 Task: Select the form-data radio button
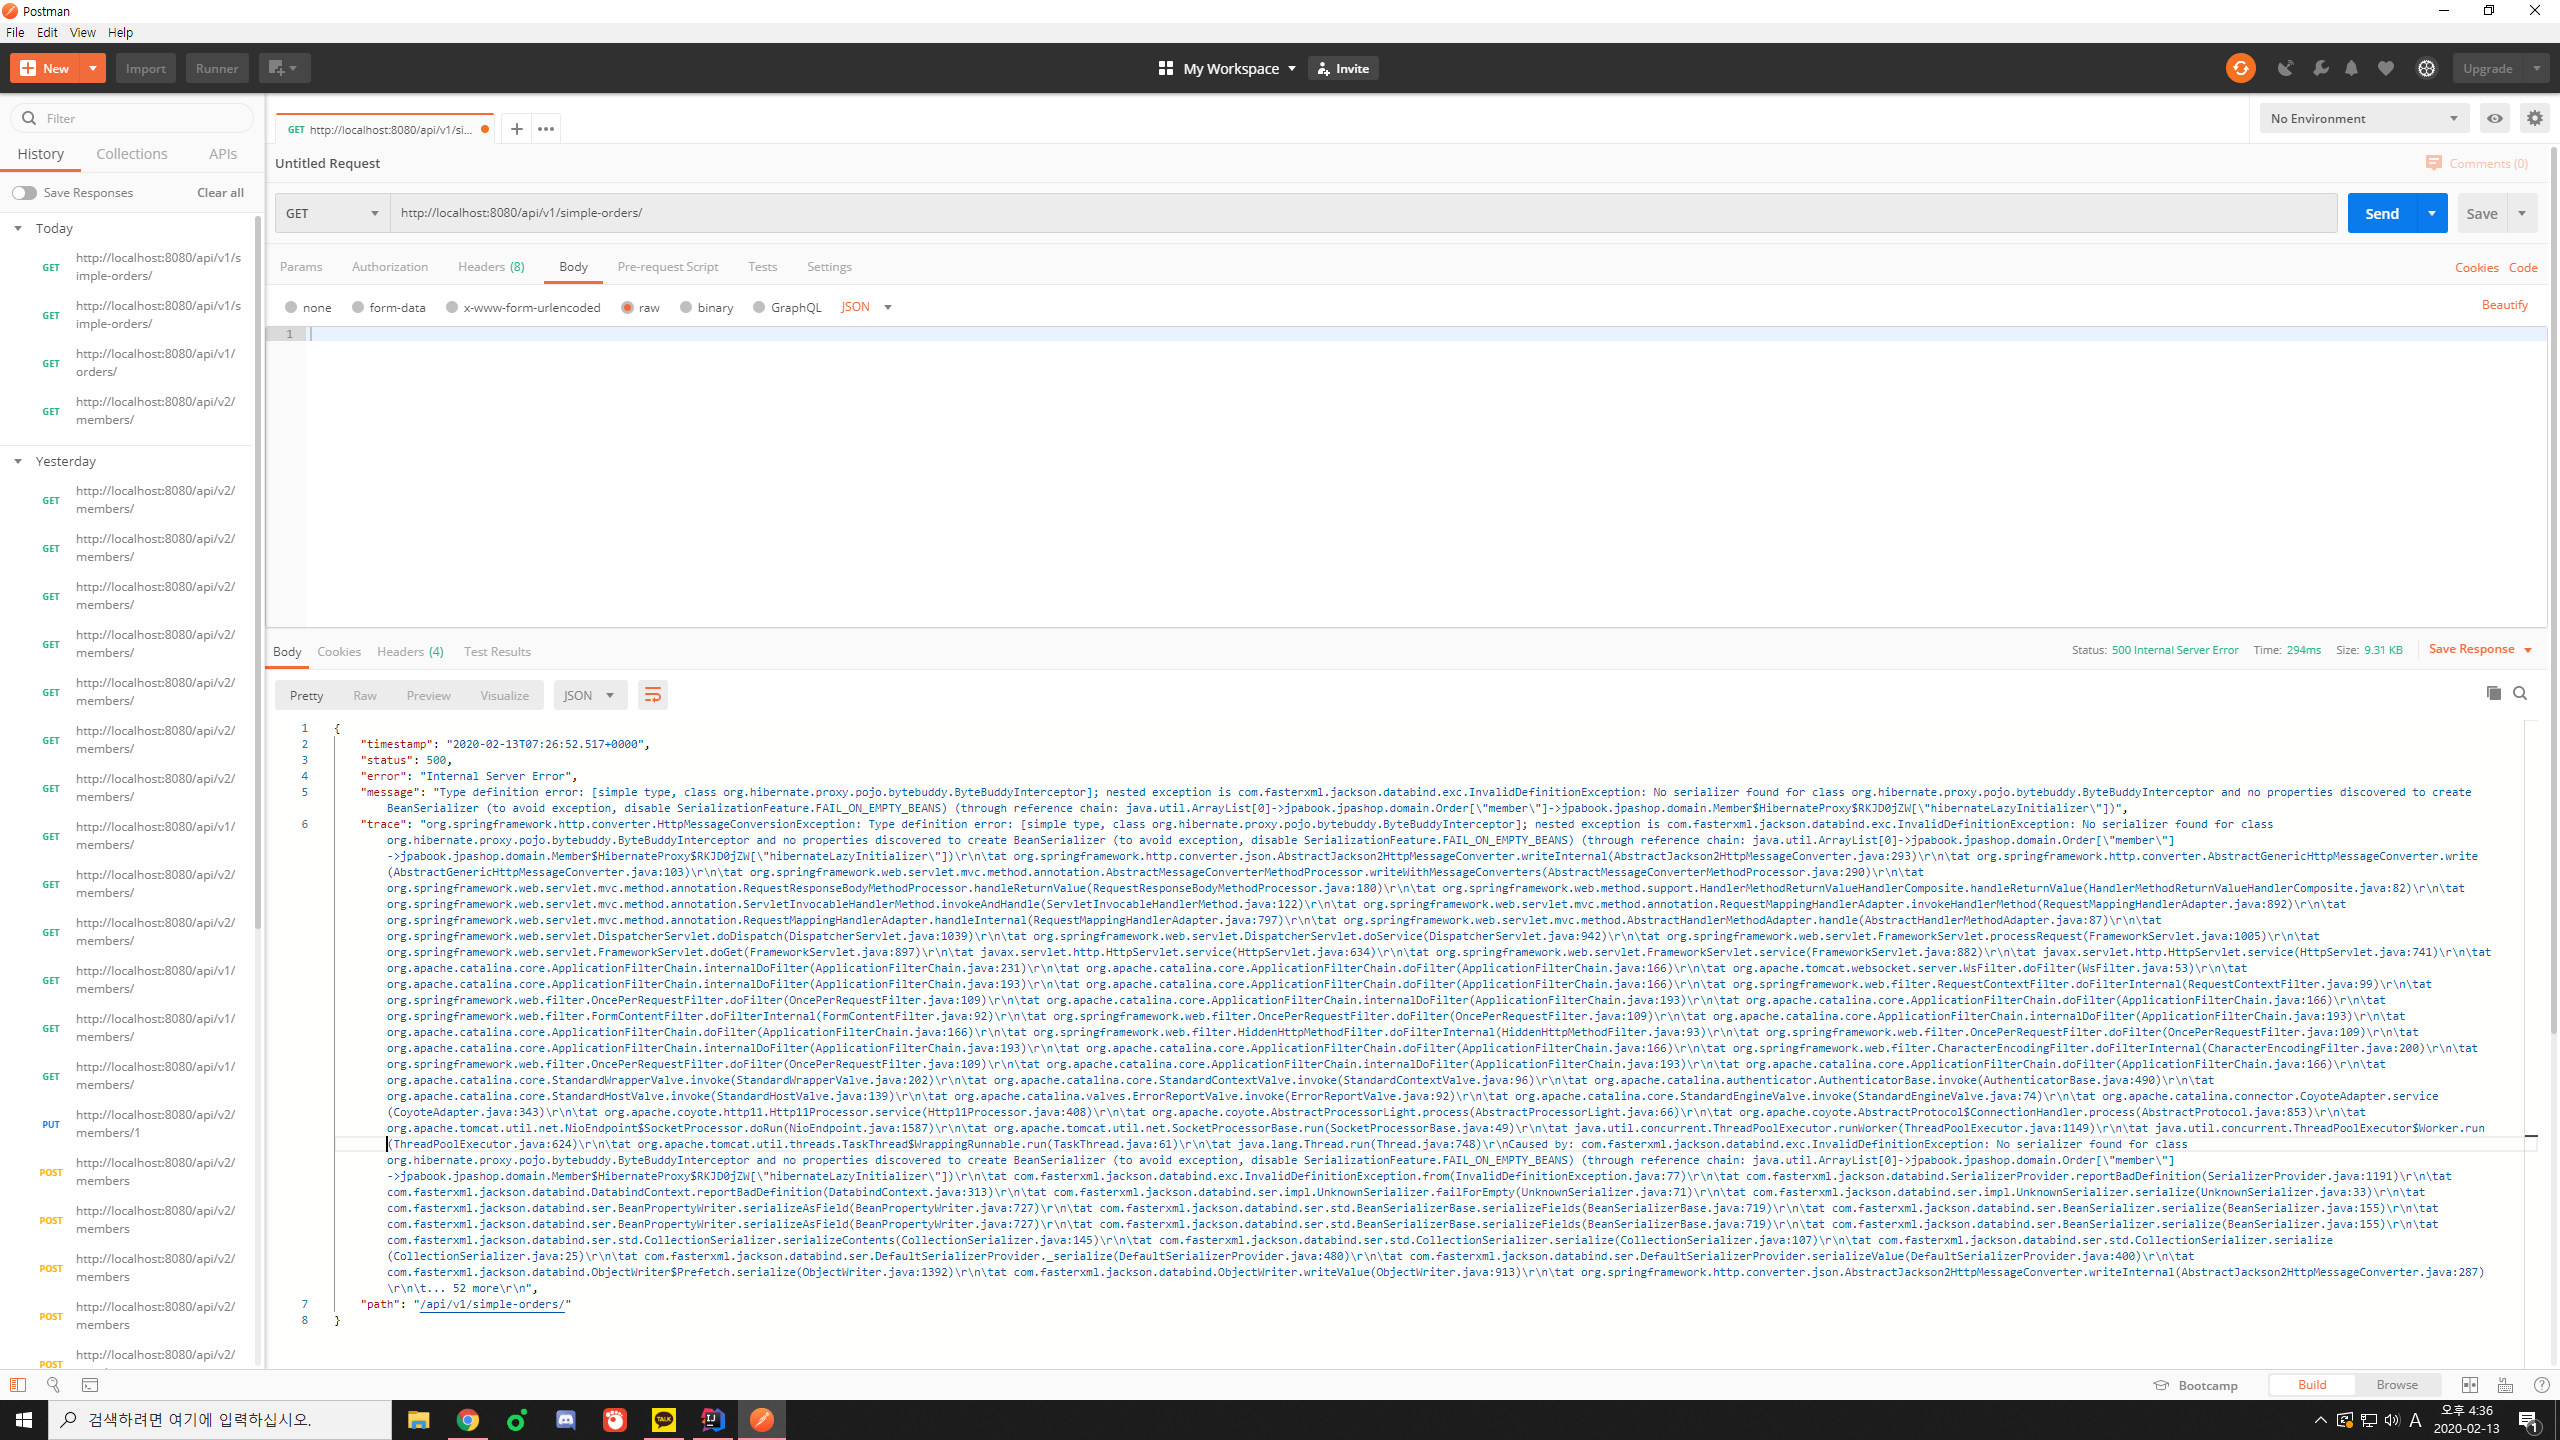358,307
